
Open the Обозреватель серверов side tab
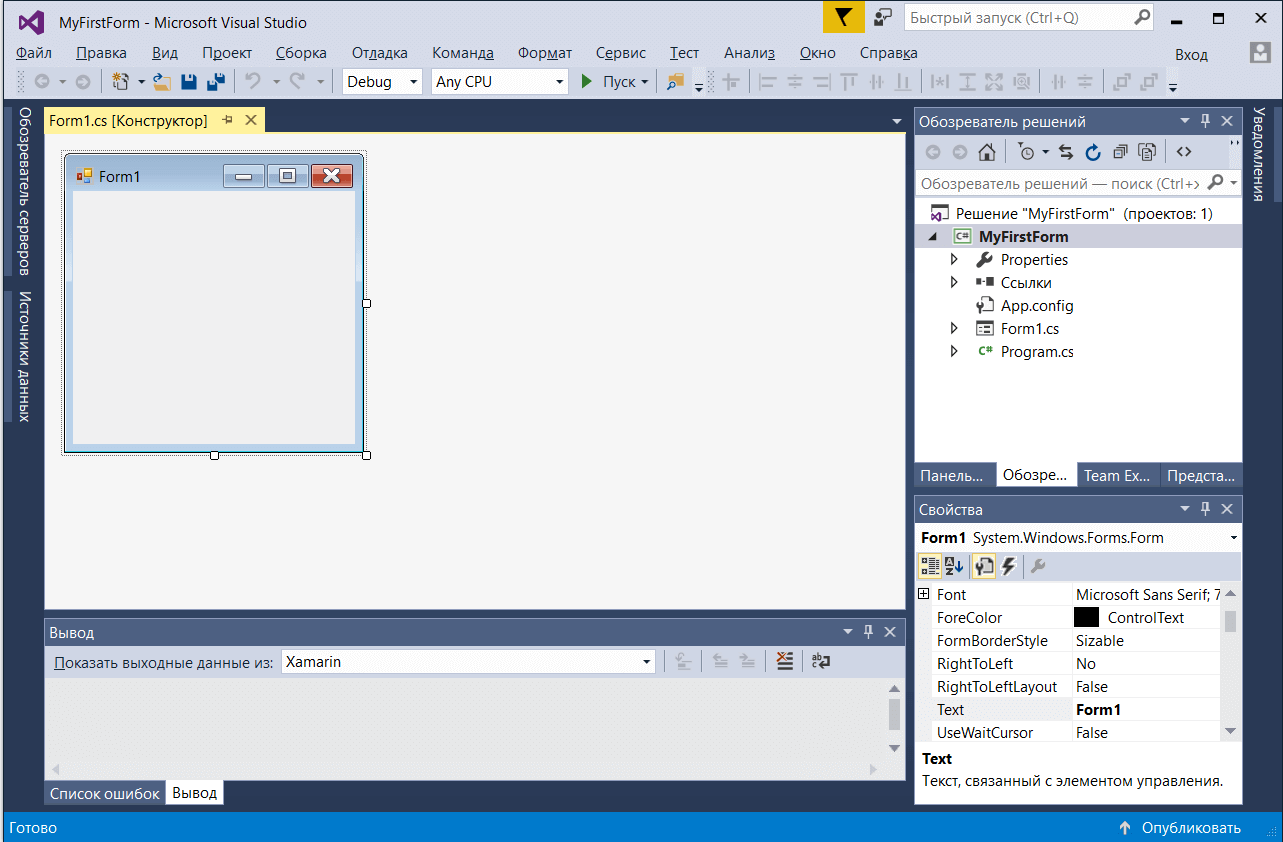point(25,190)
